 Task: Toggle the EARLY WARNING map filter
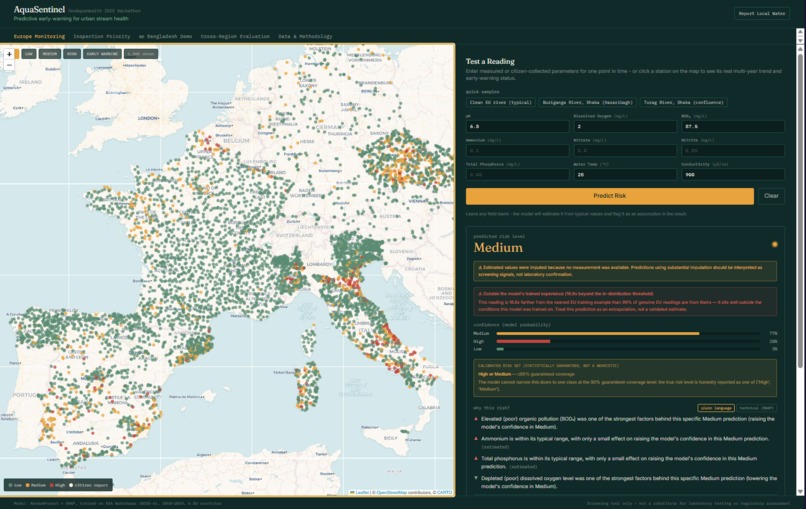click(102, 54)
